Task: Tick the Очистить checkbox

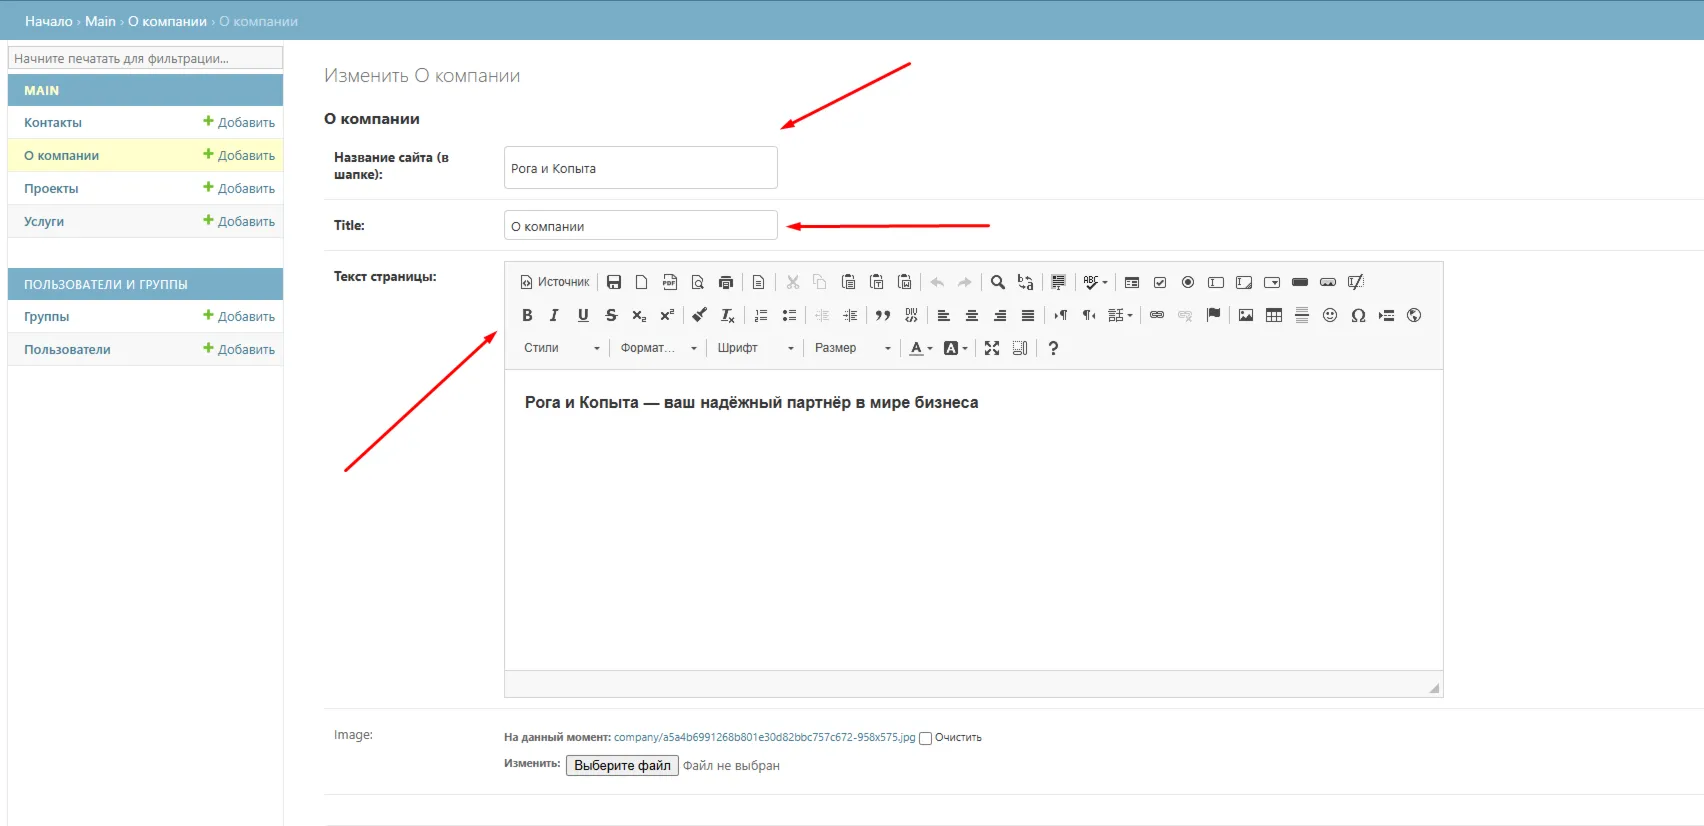Action: 925,739
